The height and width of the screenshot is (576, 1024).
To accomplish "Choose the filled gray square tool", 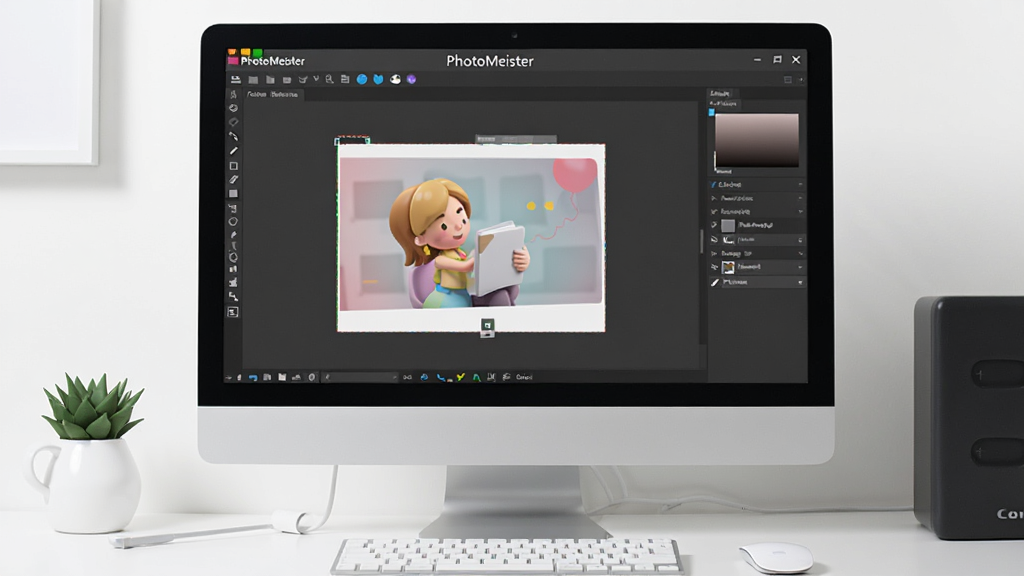I will pyautogui.click(x=233, y=194).
